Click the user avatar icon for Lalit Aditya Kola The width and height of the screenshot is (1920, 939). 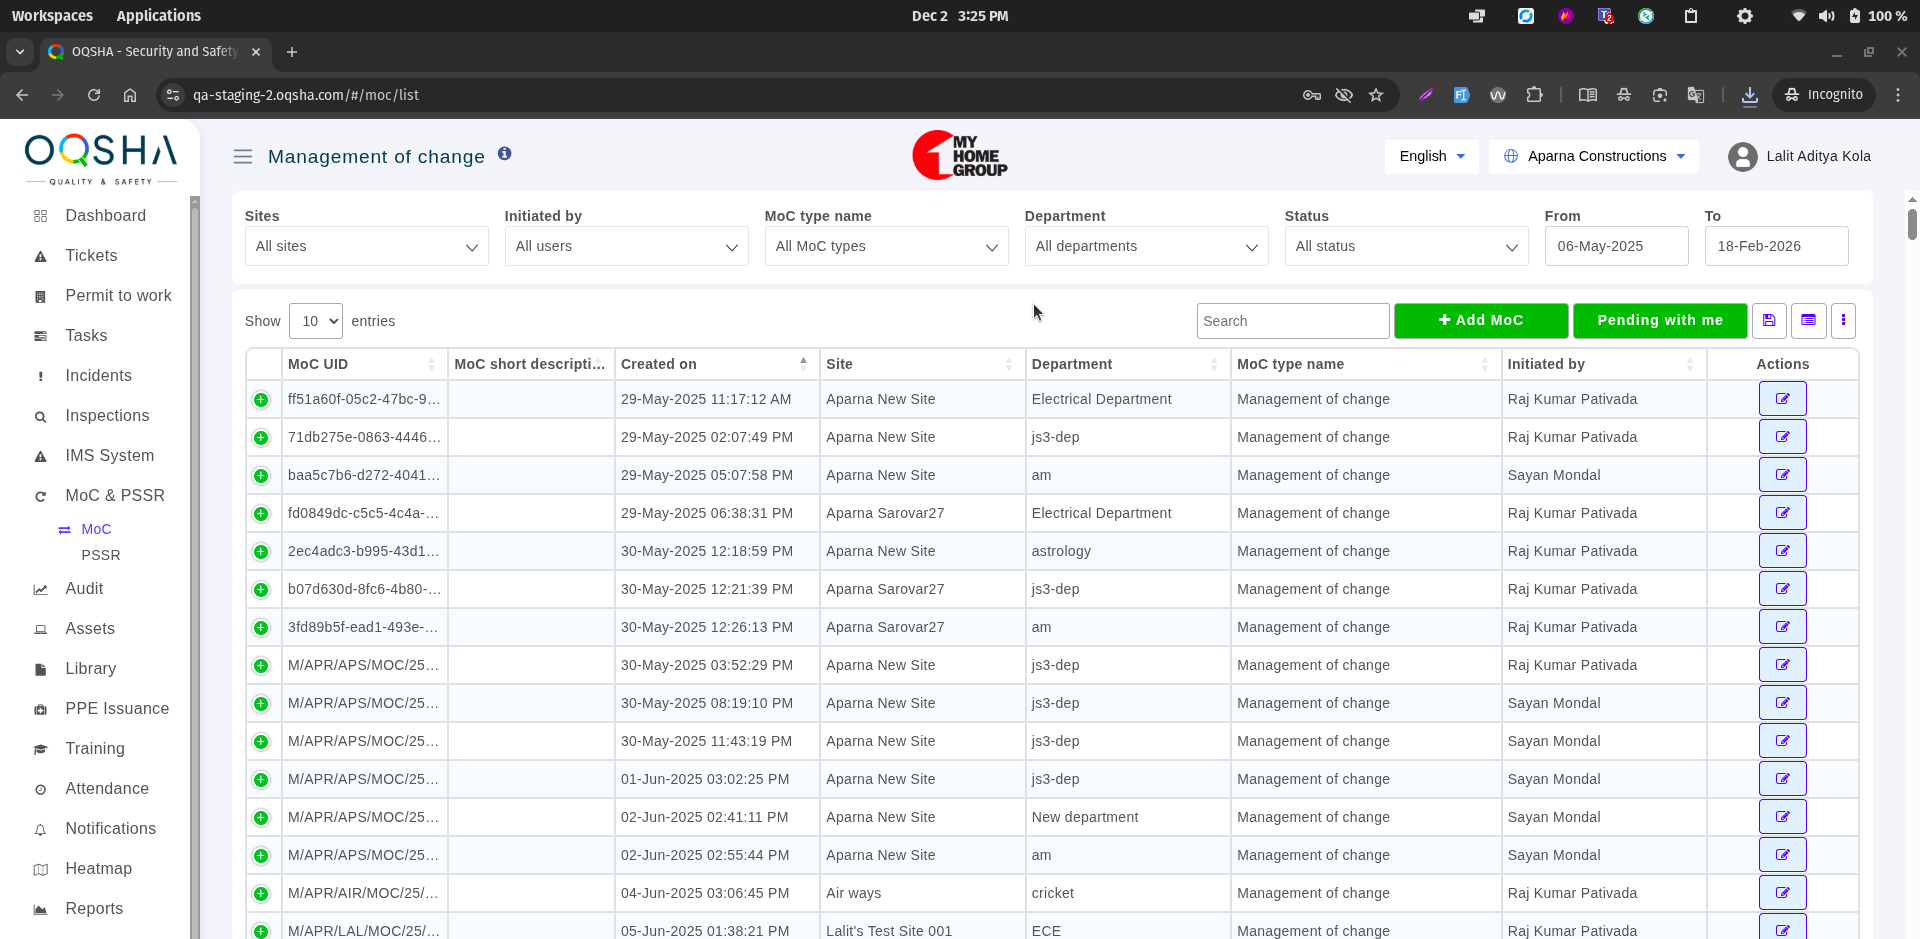tap(1742, 157)
